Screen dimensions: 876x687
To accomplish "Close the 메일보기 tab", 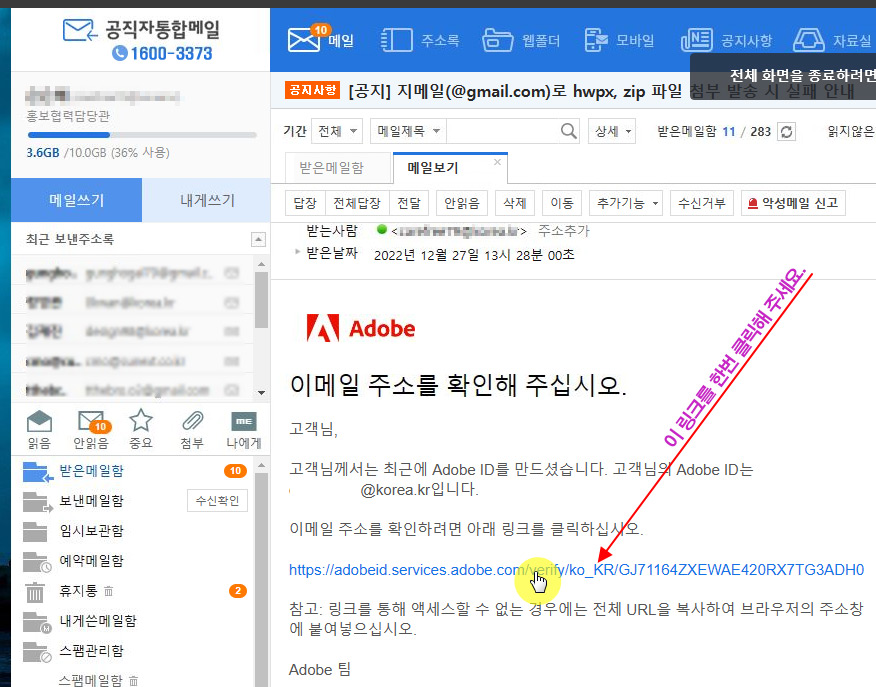I will pyautogui.click(x=497, y=161).
